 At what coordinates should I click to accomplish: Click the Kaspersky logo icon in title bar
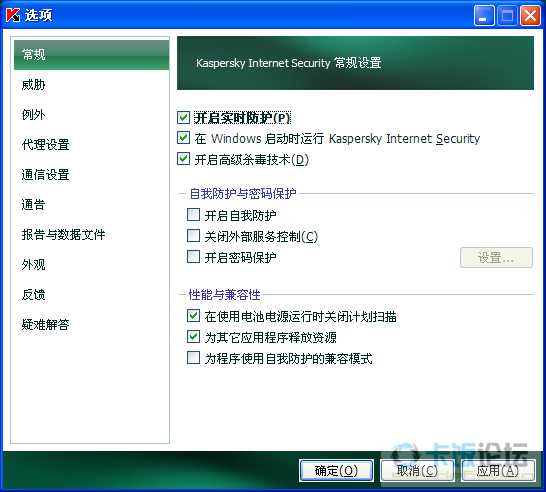click(13, 15)
